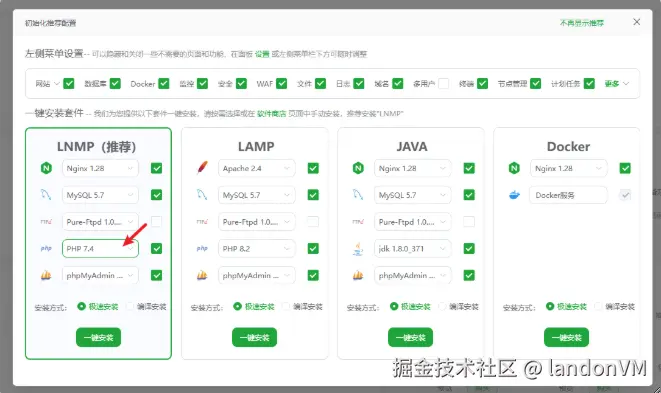Click the Apache feather icon in LAMP card
The height and width of the screenshot is (393, 661).
[x=202, y=168]
